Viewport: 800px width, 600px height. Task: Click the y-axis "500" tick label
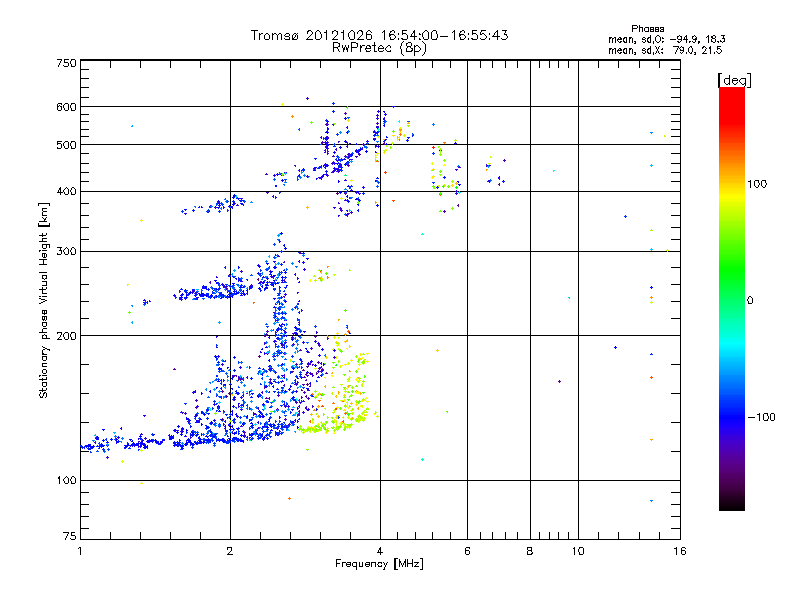(66, 145)
